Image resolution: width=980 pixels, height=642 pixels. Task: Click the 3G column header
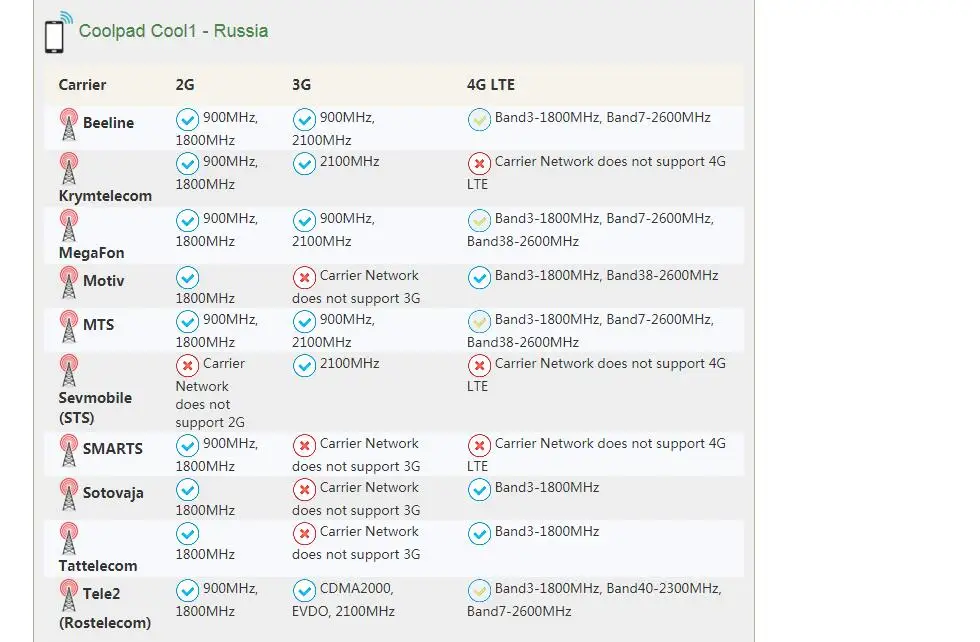point(301,85)
